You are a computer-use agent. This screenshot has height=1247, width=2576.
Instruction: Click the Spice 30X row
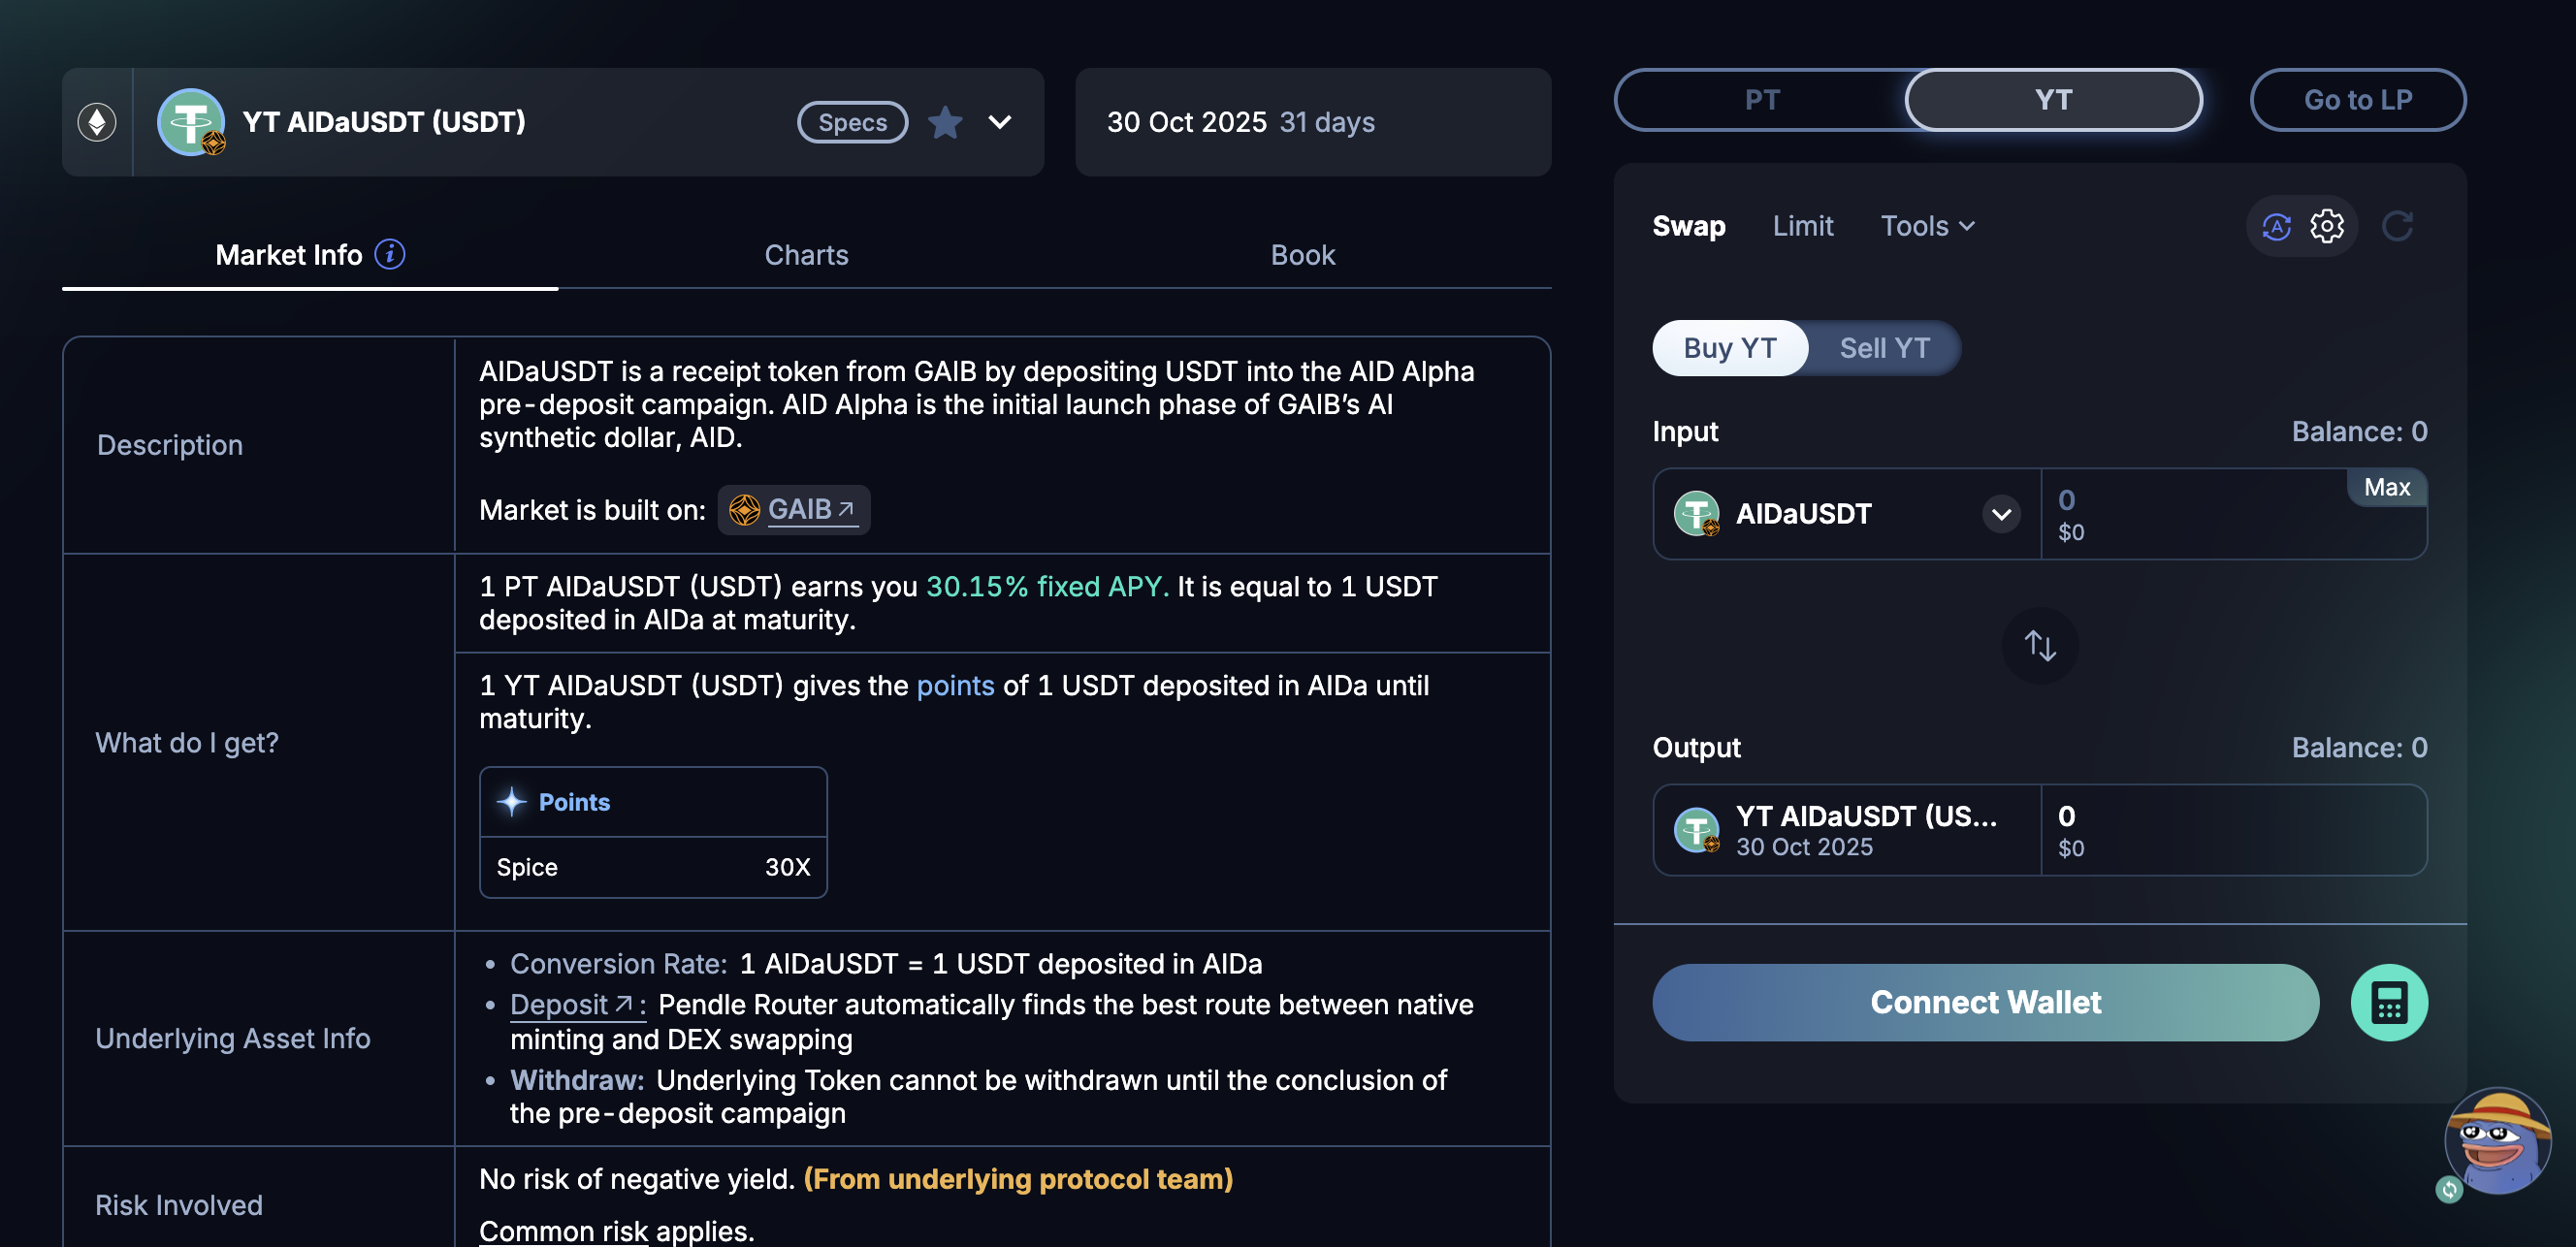tap(653, 867)
